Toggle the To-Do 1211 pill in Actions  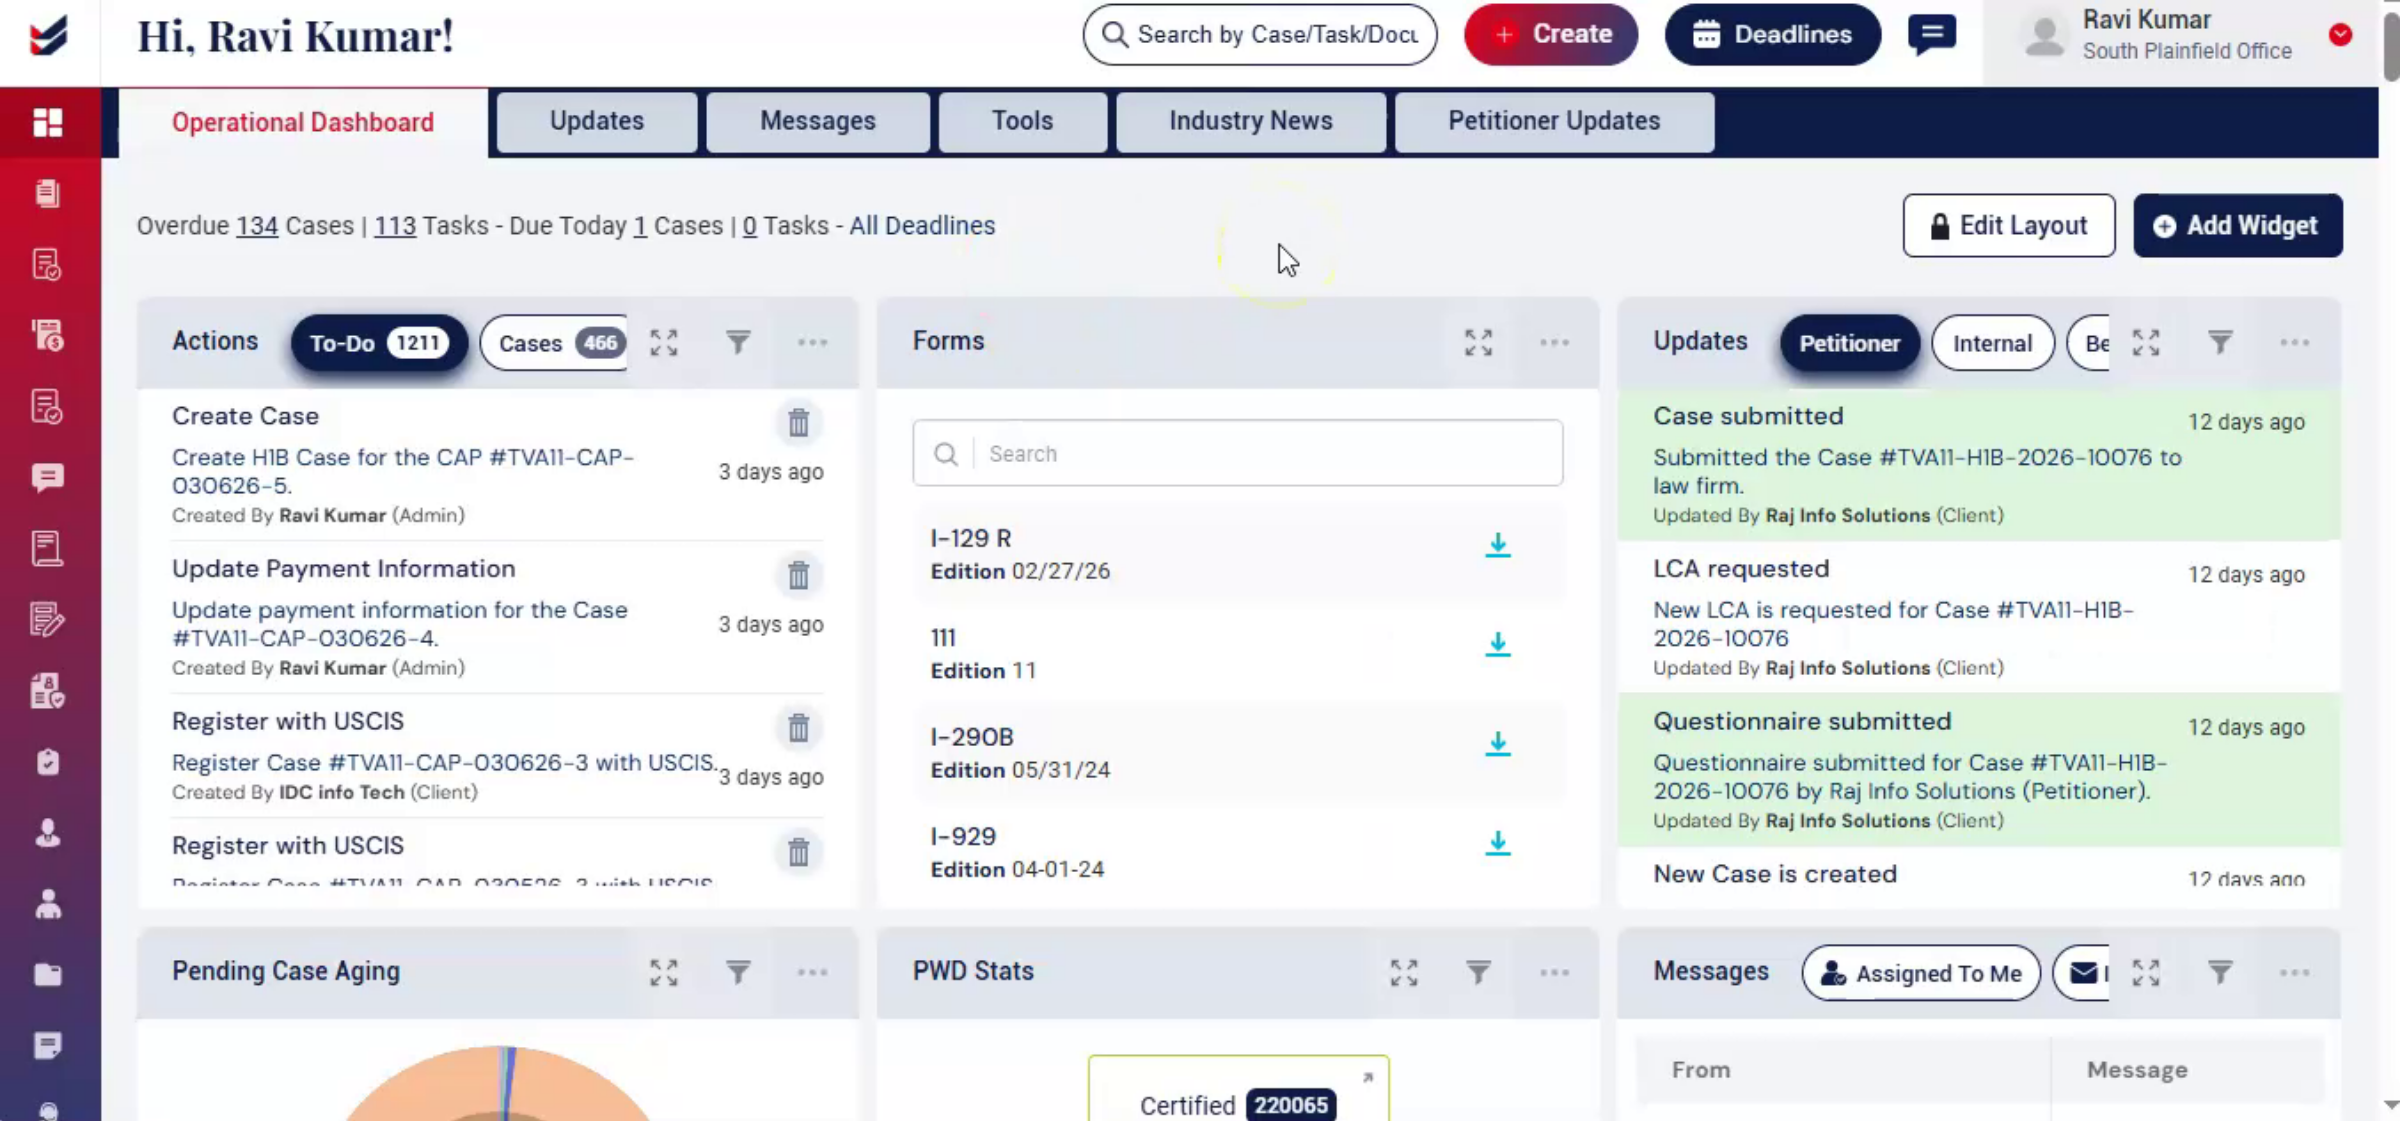click(x=379, y=343)
